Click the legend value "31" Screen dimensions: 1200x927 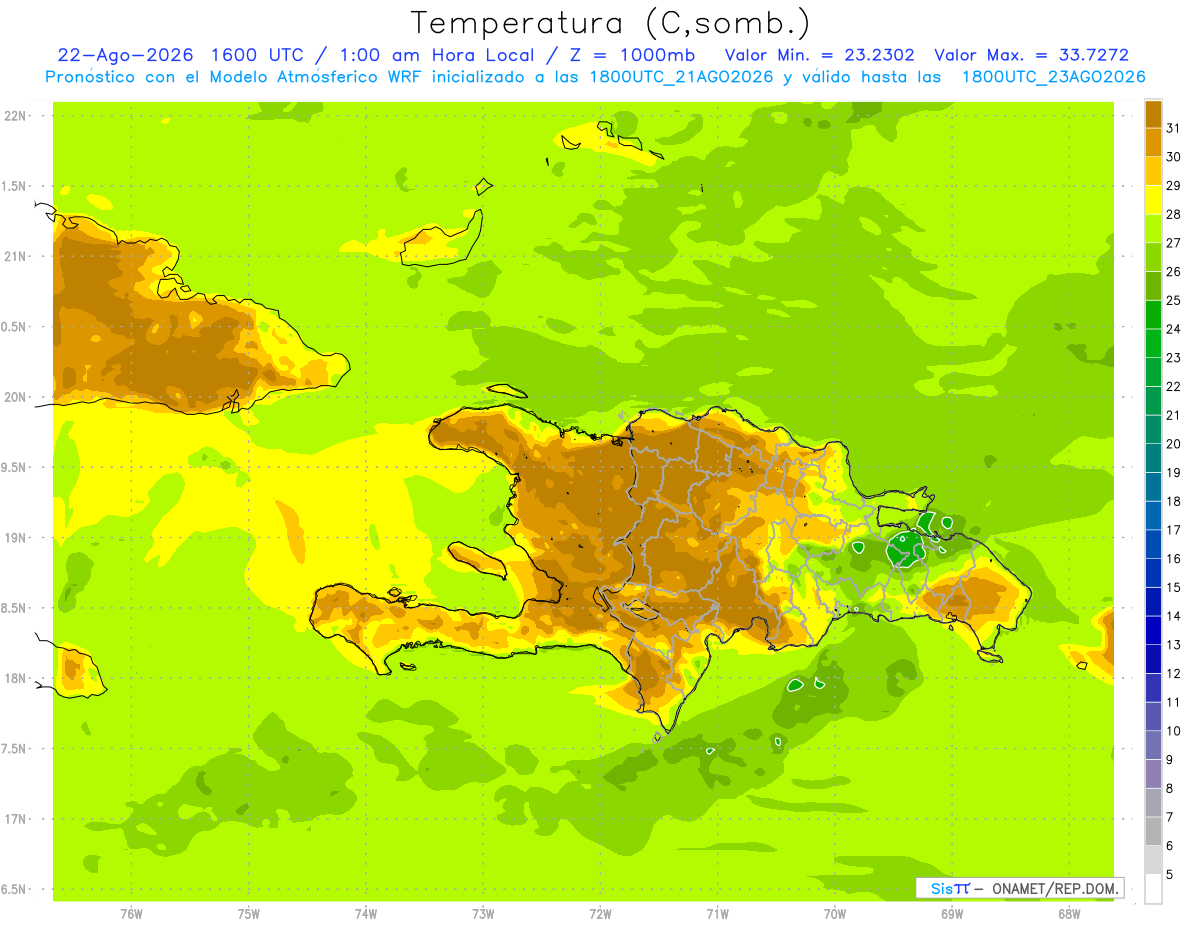[x=1174, y=129]
